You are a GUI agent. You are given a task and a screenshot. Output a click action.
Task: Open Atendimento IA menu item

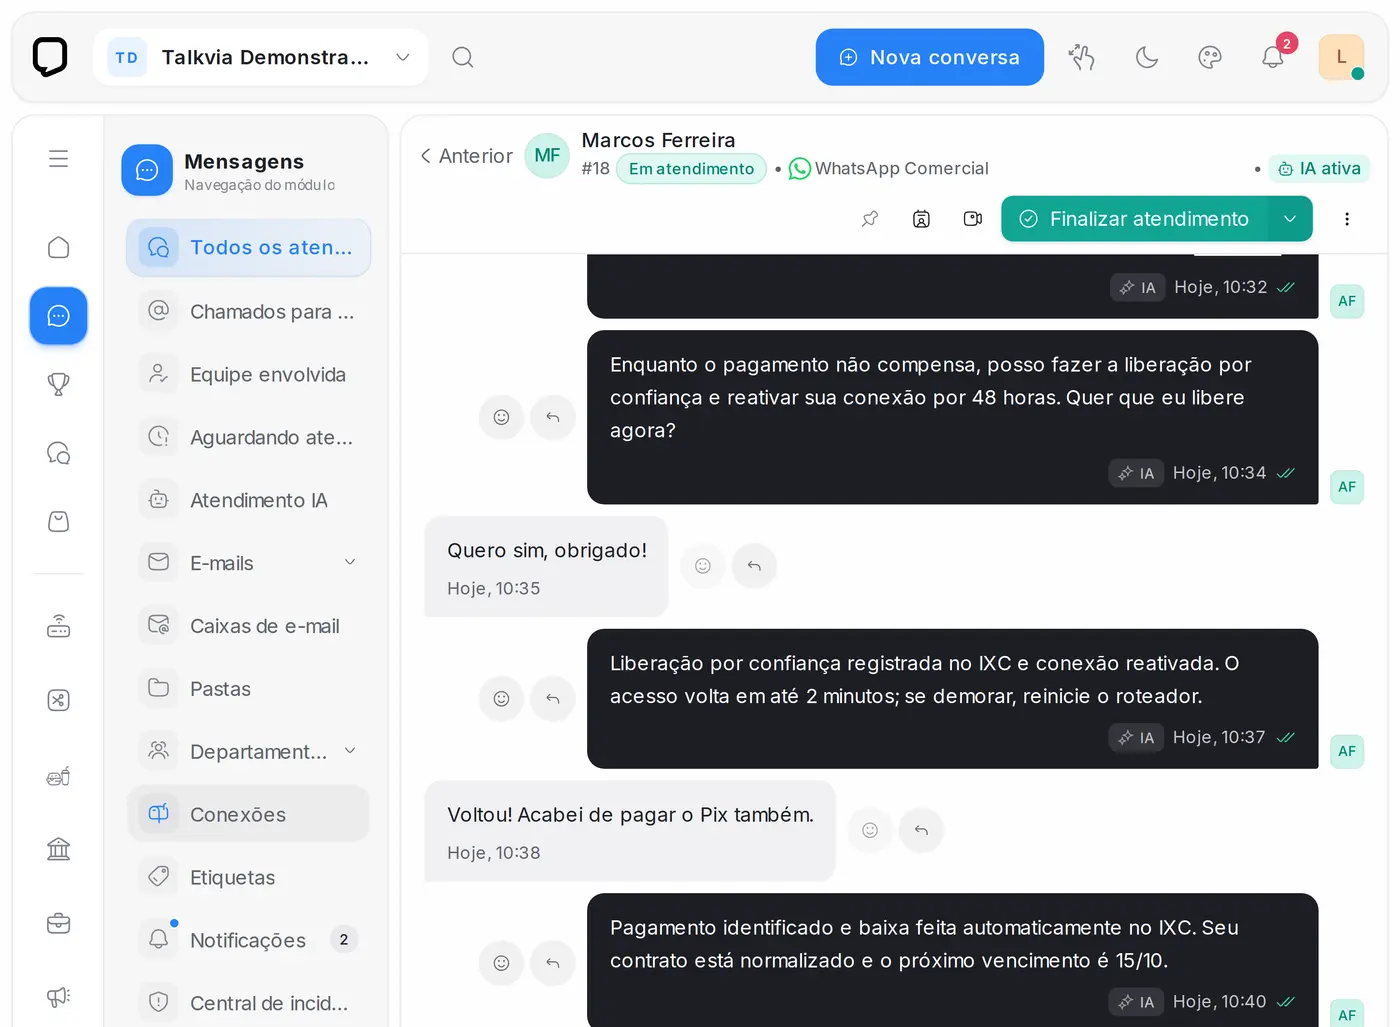click(x=249, y=500)
